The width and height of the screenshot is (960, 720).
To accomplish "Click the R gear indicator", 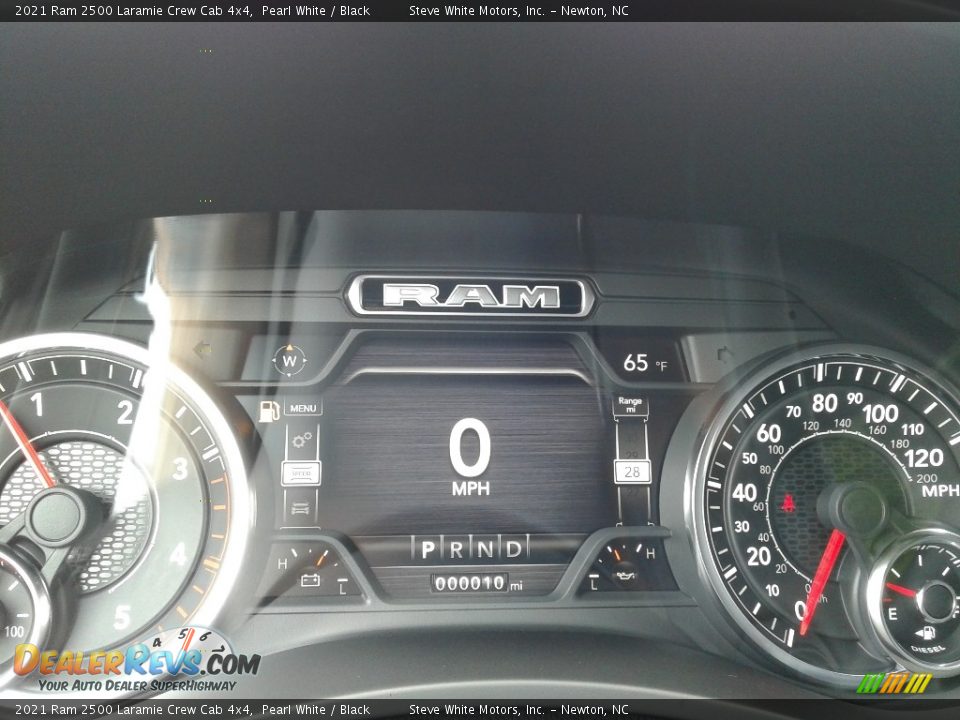I will coord(456,549).
